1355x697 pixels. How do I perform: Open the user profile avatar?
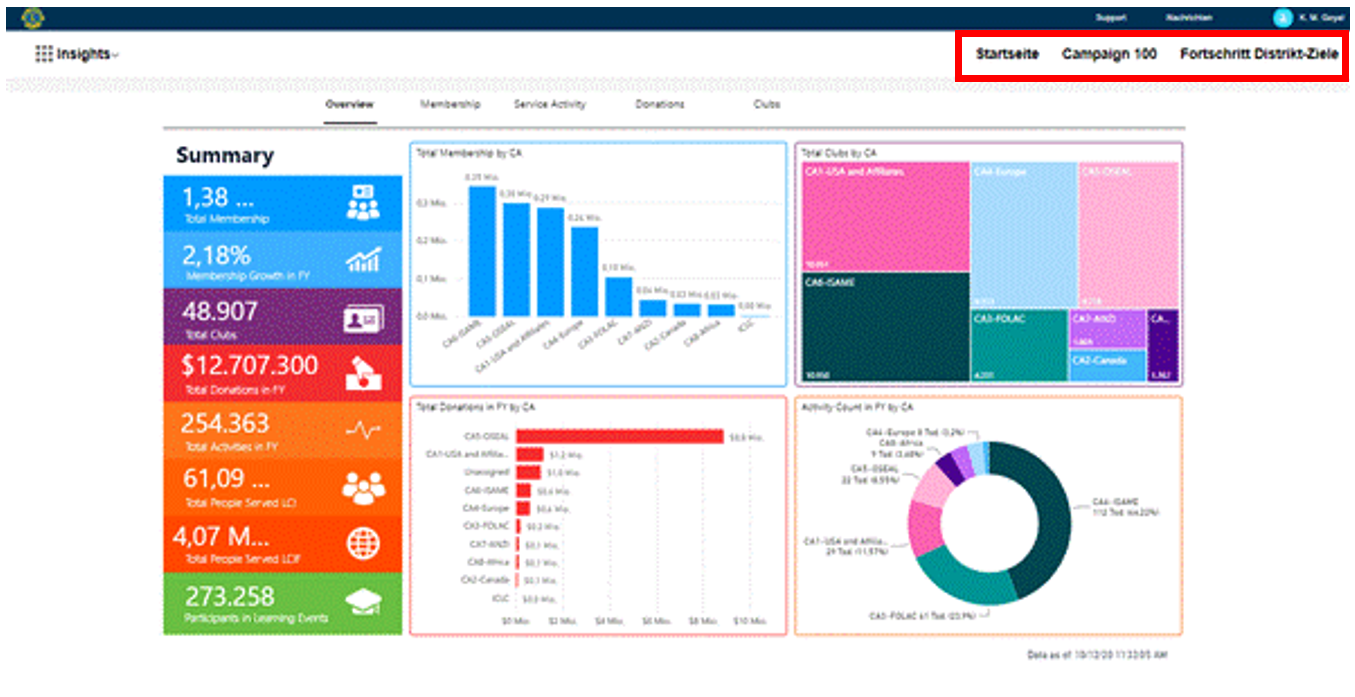tap(1282, 17)
